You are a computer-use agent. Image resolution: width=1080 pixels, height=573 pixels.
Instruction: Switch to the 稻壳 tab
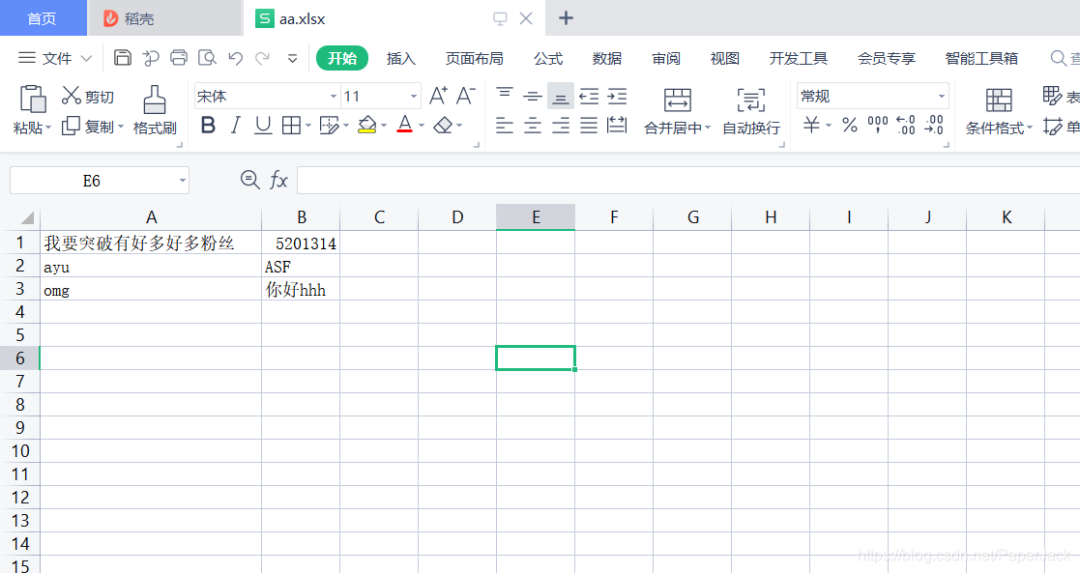pyautogui.click(x=164, y=18)
